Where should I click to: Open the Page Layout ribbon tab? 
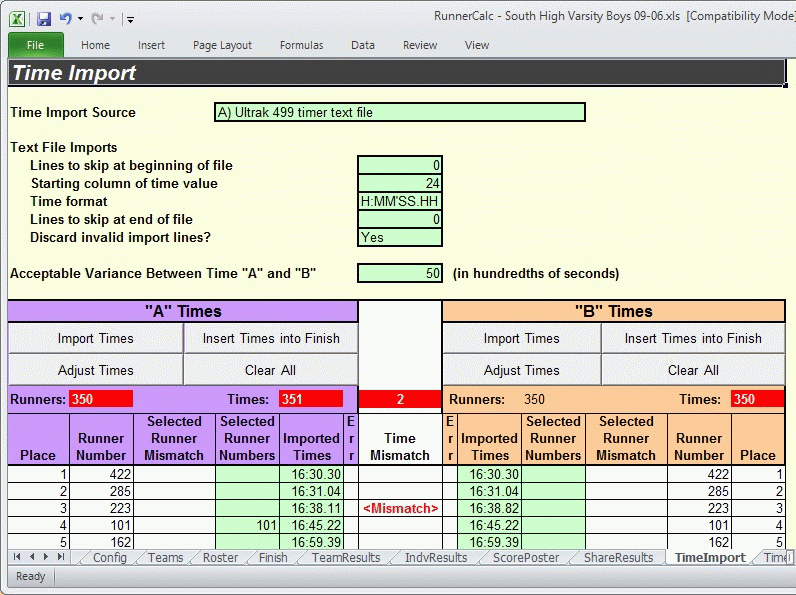point(222,45)
